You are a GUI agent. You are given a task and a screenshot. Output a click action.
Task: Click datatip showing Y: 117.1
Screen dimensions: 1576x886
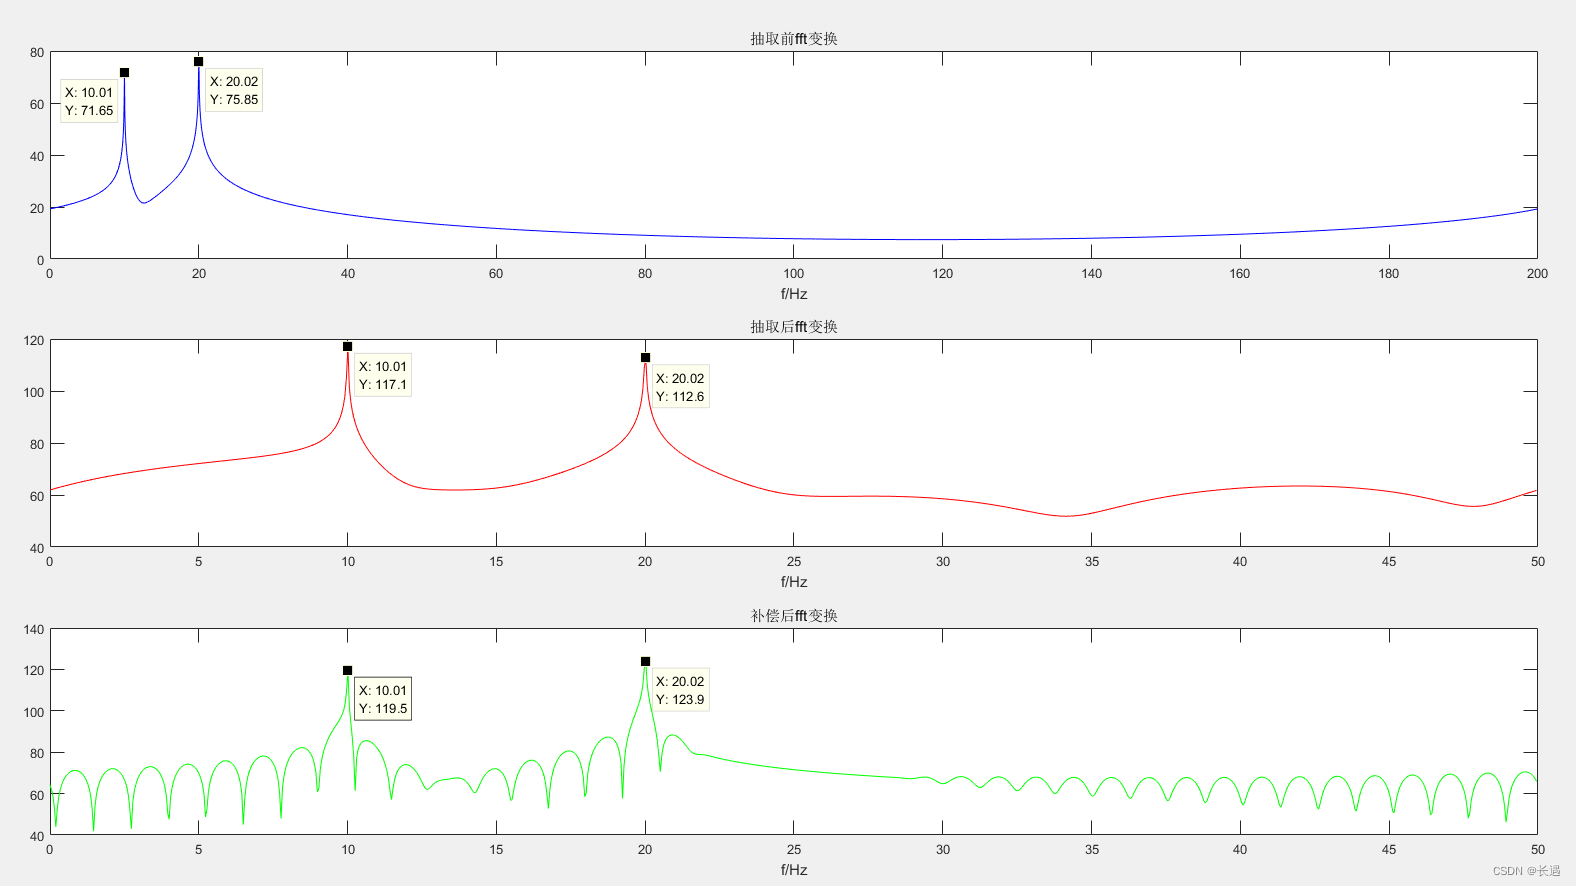(383, 375)
